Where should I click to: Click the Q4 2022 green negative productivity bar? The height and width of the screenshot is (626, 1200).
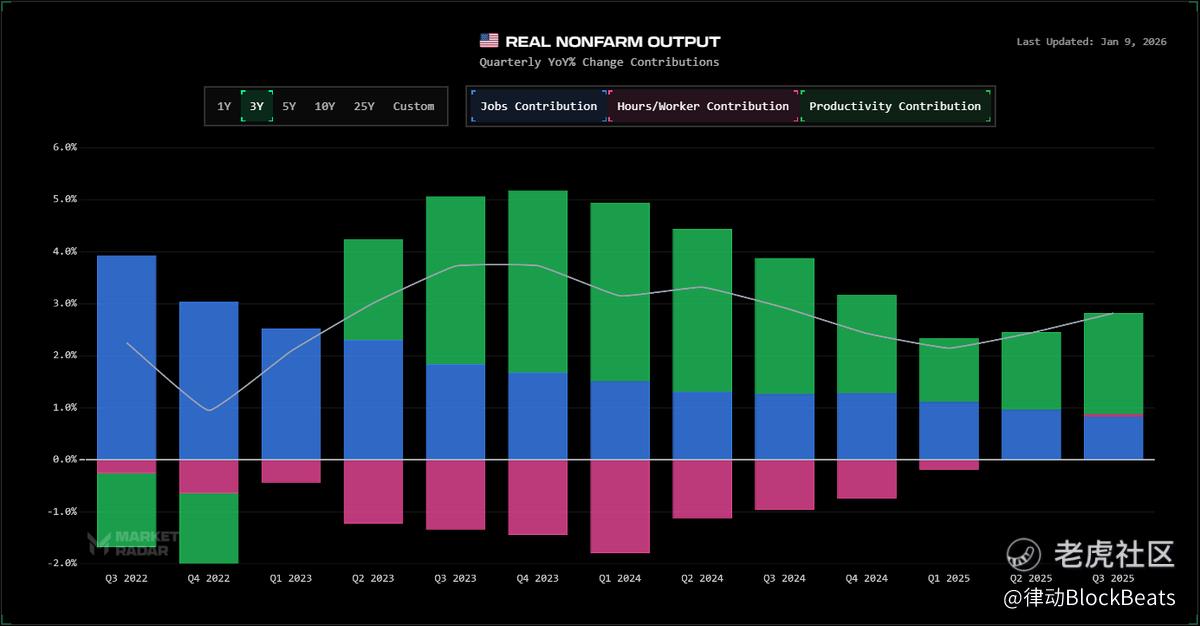tap(208, 528)
